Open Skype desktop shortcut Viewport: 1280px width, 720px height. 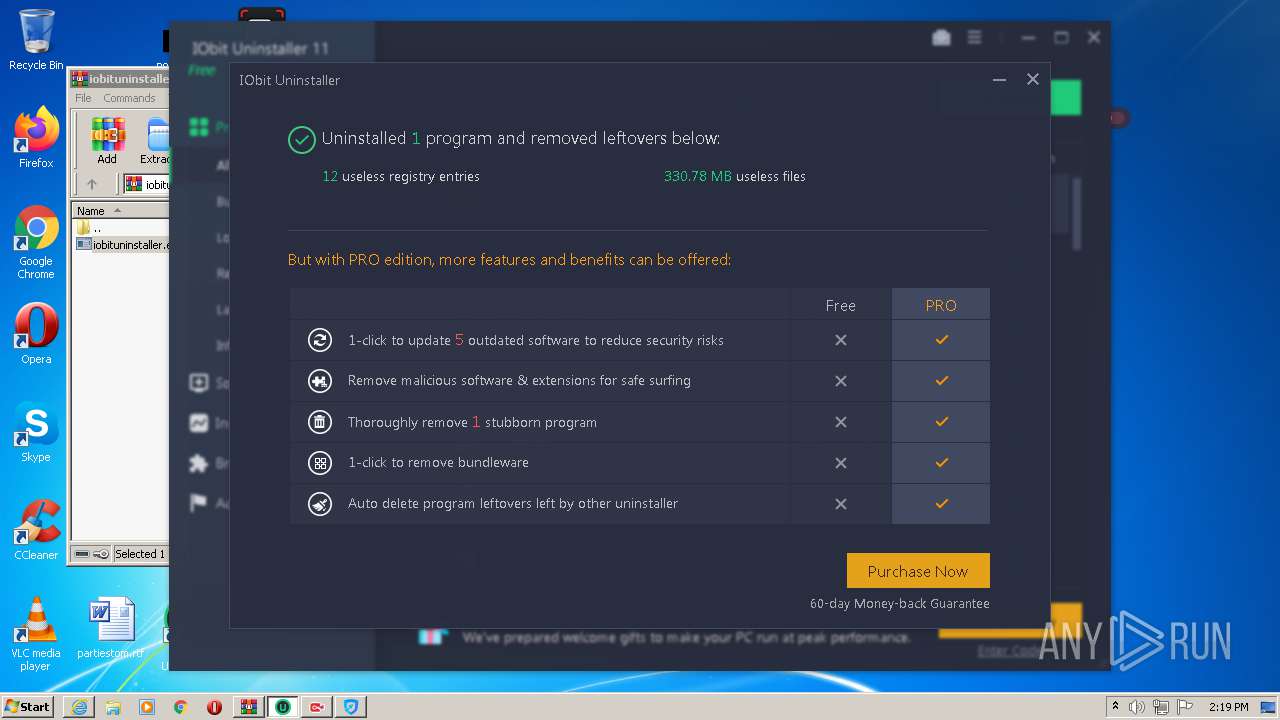point(36,432)
